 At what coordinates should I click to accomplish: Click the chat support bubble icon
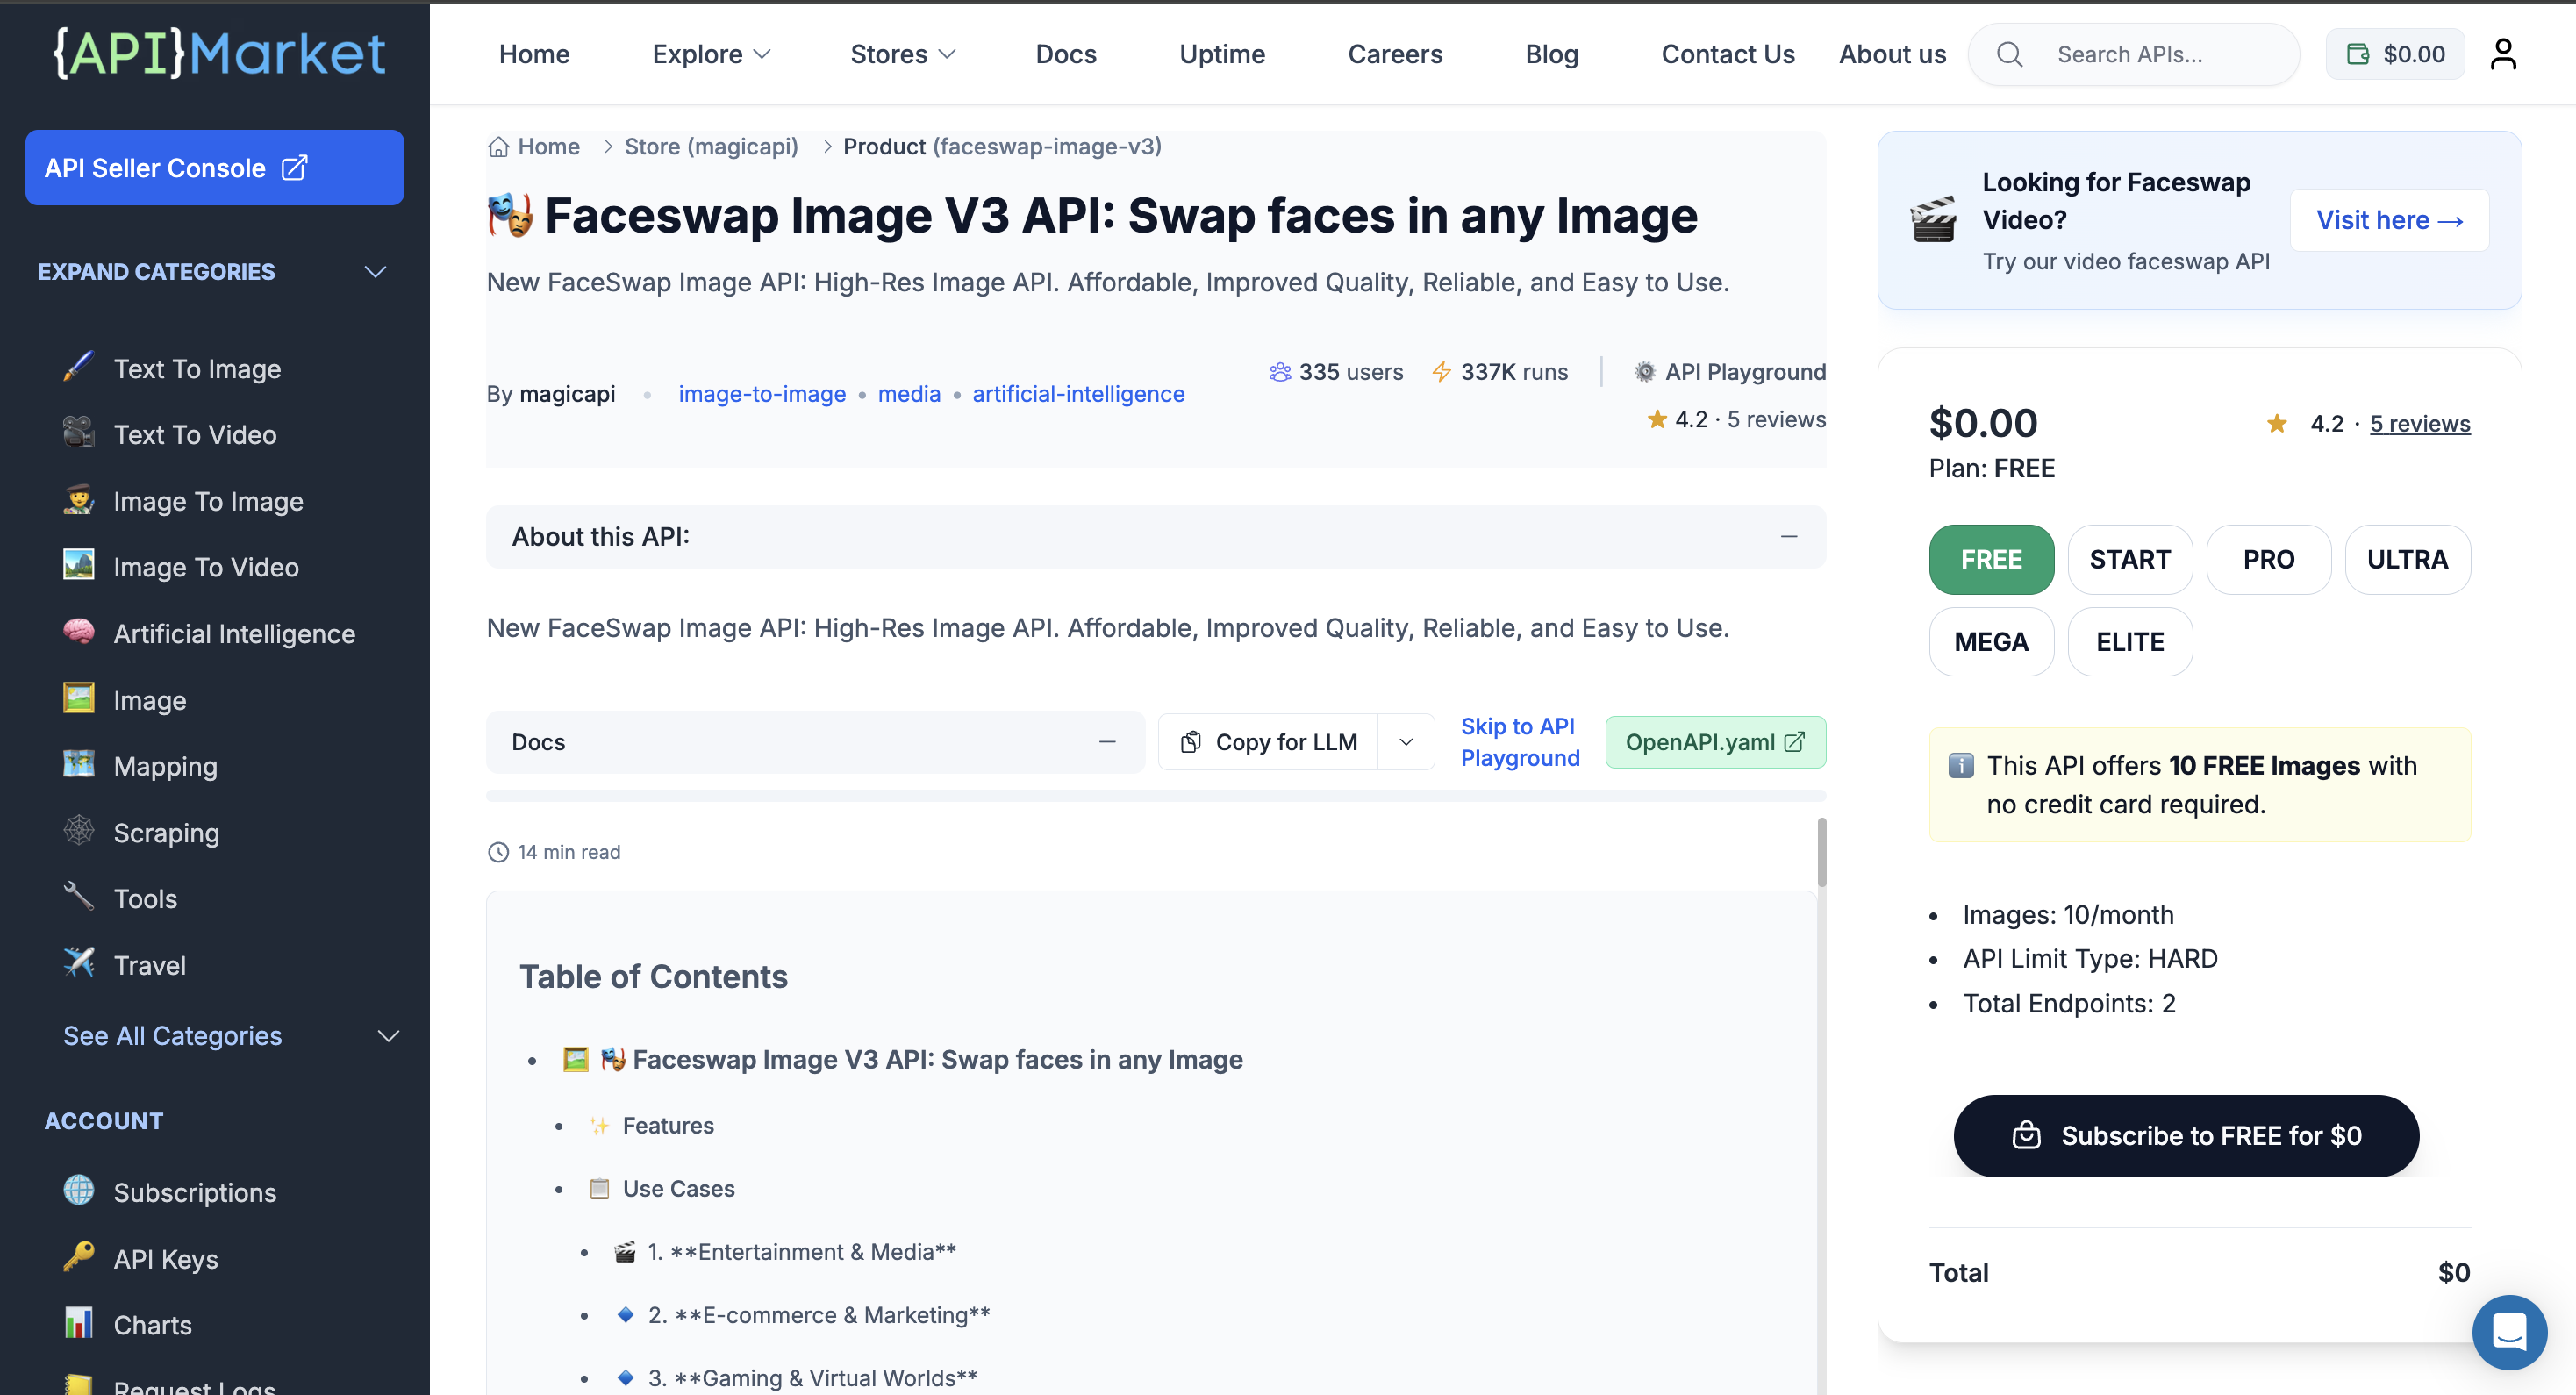[x=2509, y=1332]
